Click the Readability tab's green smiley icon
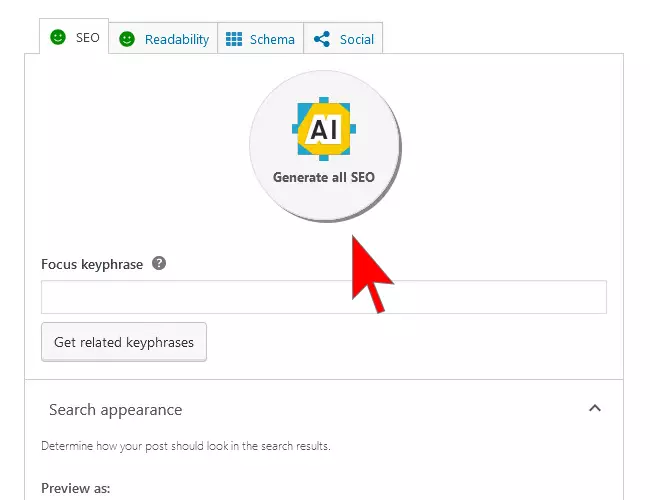650x500 pixels. (127, 39)
